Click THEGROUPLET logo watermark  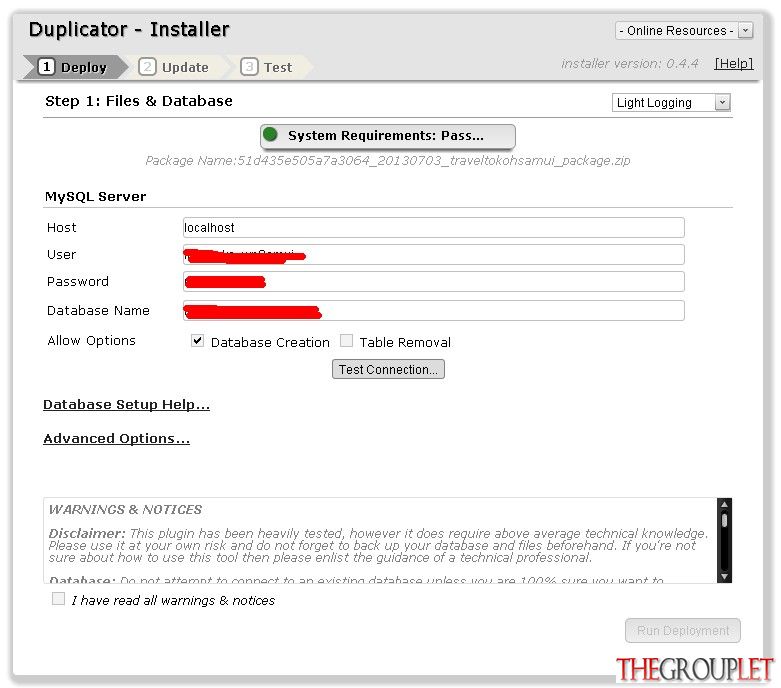(694, 669)
